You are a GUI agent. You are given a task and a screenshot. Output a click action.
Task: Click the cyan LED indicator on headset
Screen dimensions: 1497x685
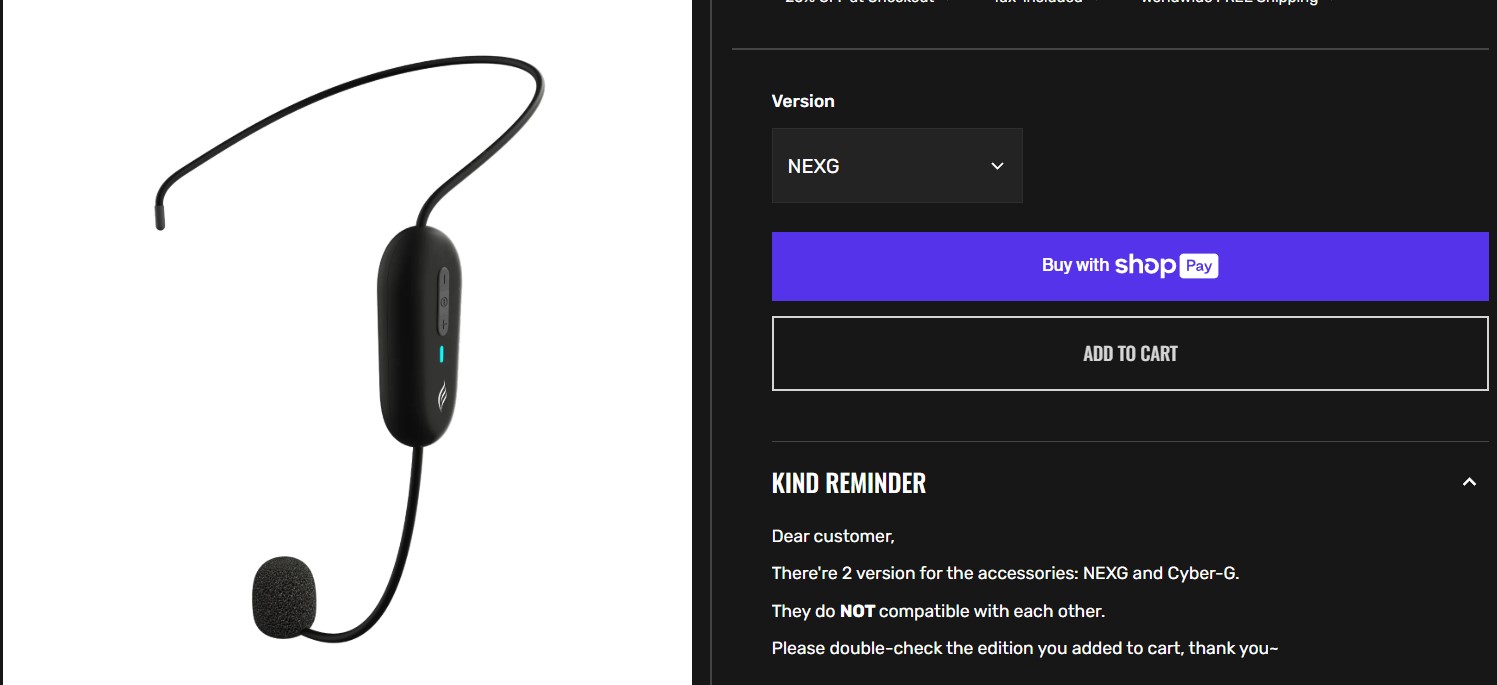pos(441,354)
